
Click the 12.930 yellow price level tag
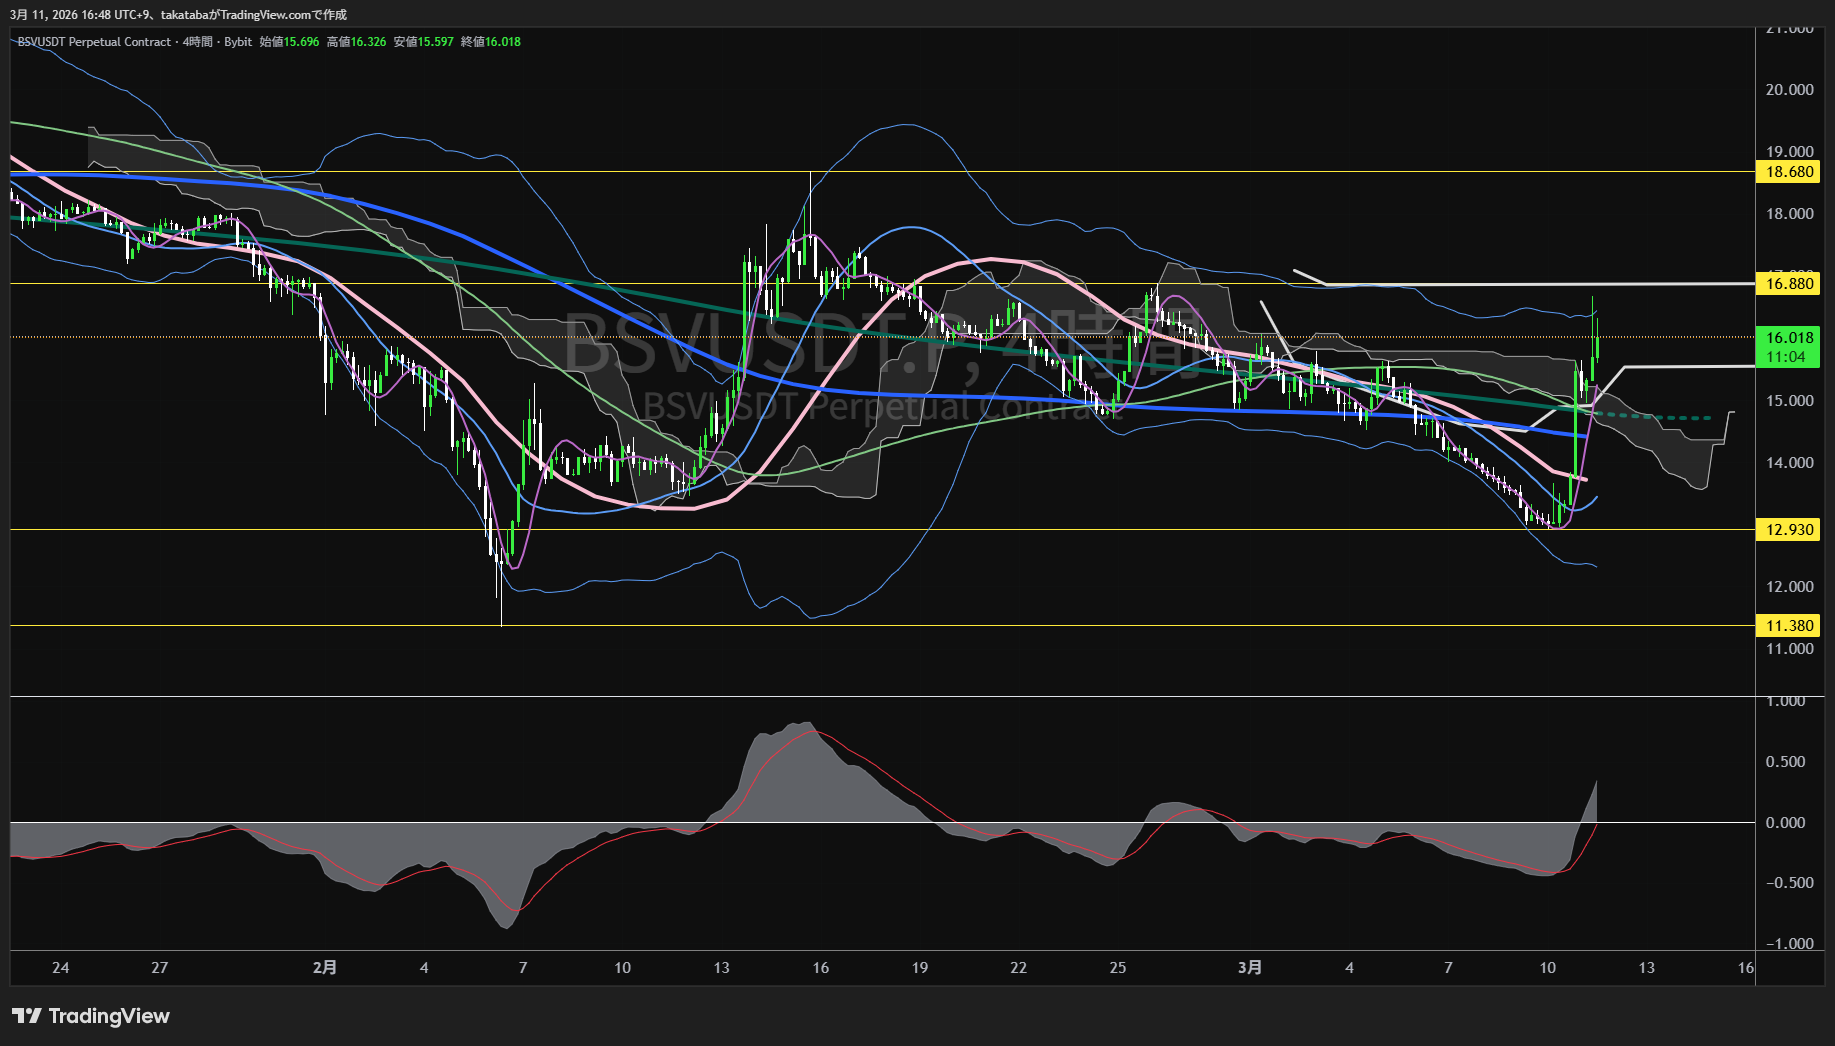(x=1789, y=530)
